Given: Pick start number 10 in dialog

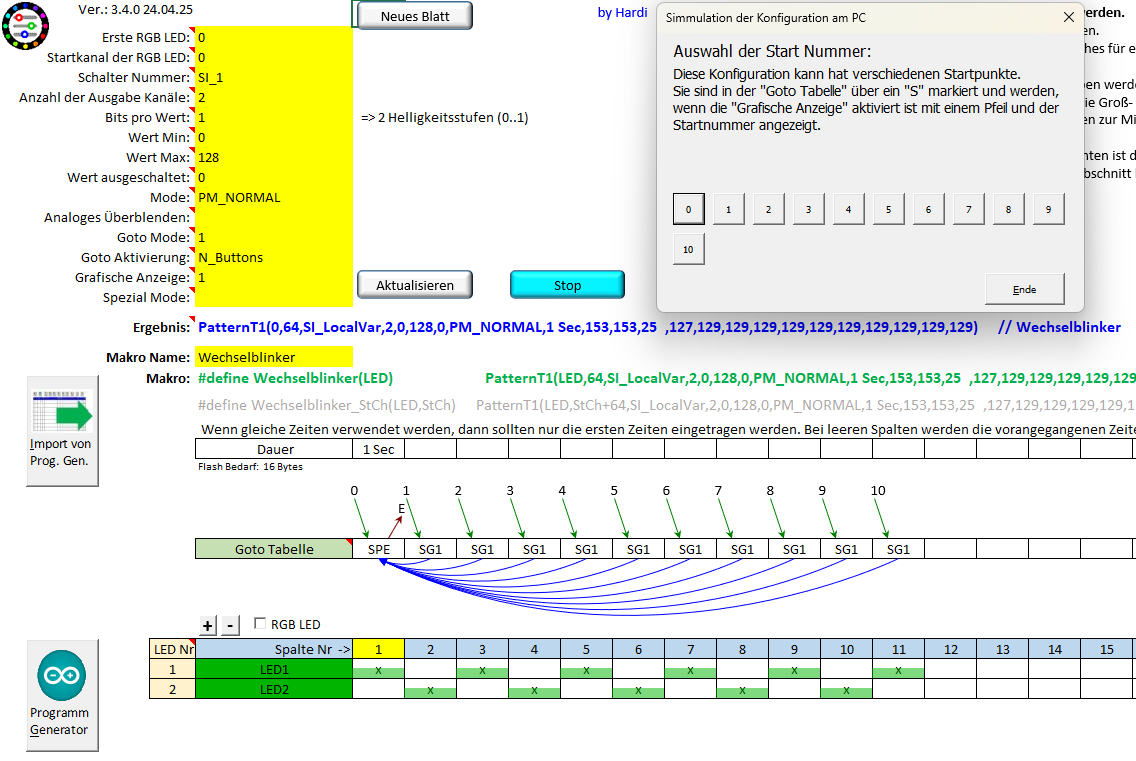Looking at the screenshot, I should 688,249.
